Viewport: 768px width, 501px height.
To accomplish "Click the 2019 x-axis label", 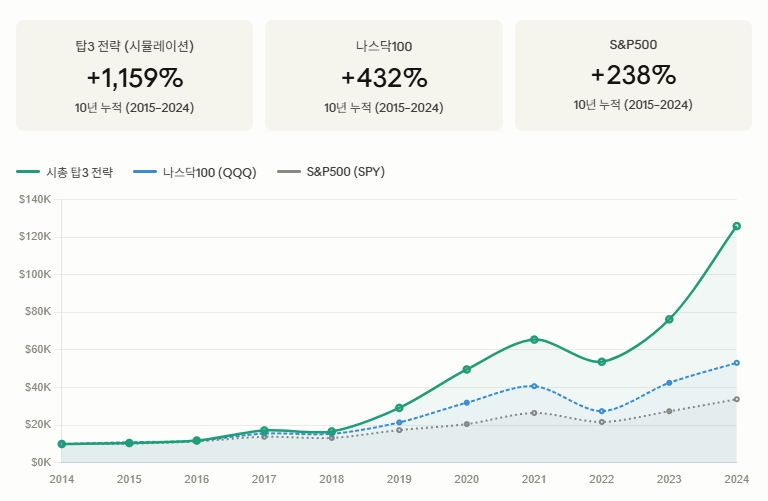I will coord(399,479).
